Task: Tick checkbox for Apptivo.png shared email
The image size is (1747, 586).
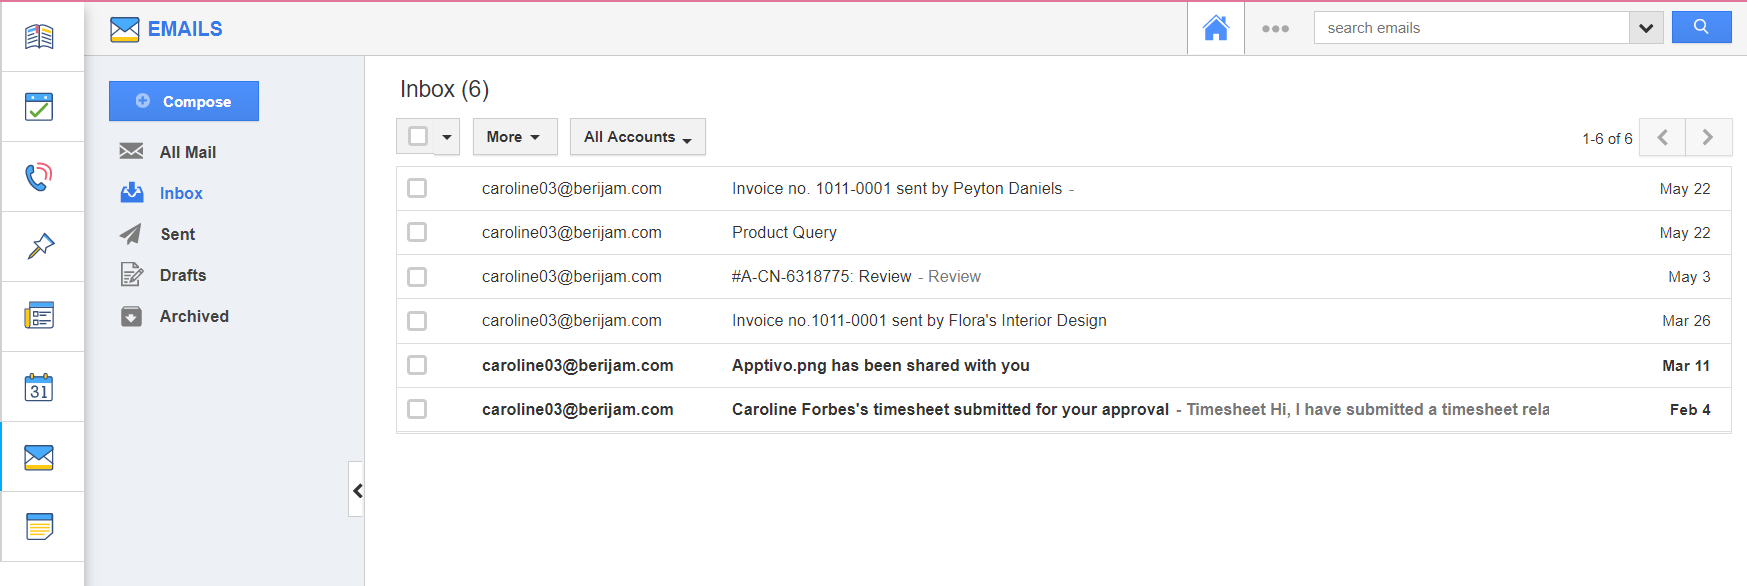Action: [417, 365]
